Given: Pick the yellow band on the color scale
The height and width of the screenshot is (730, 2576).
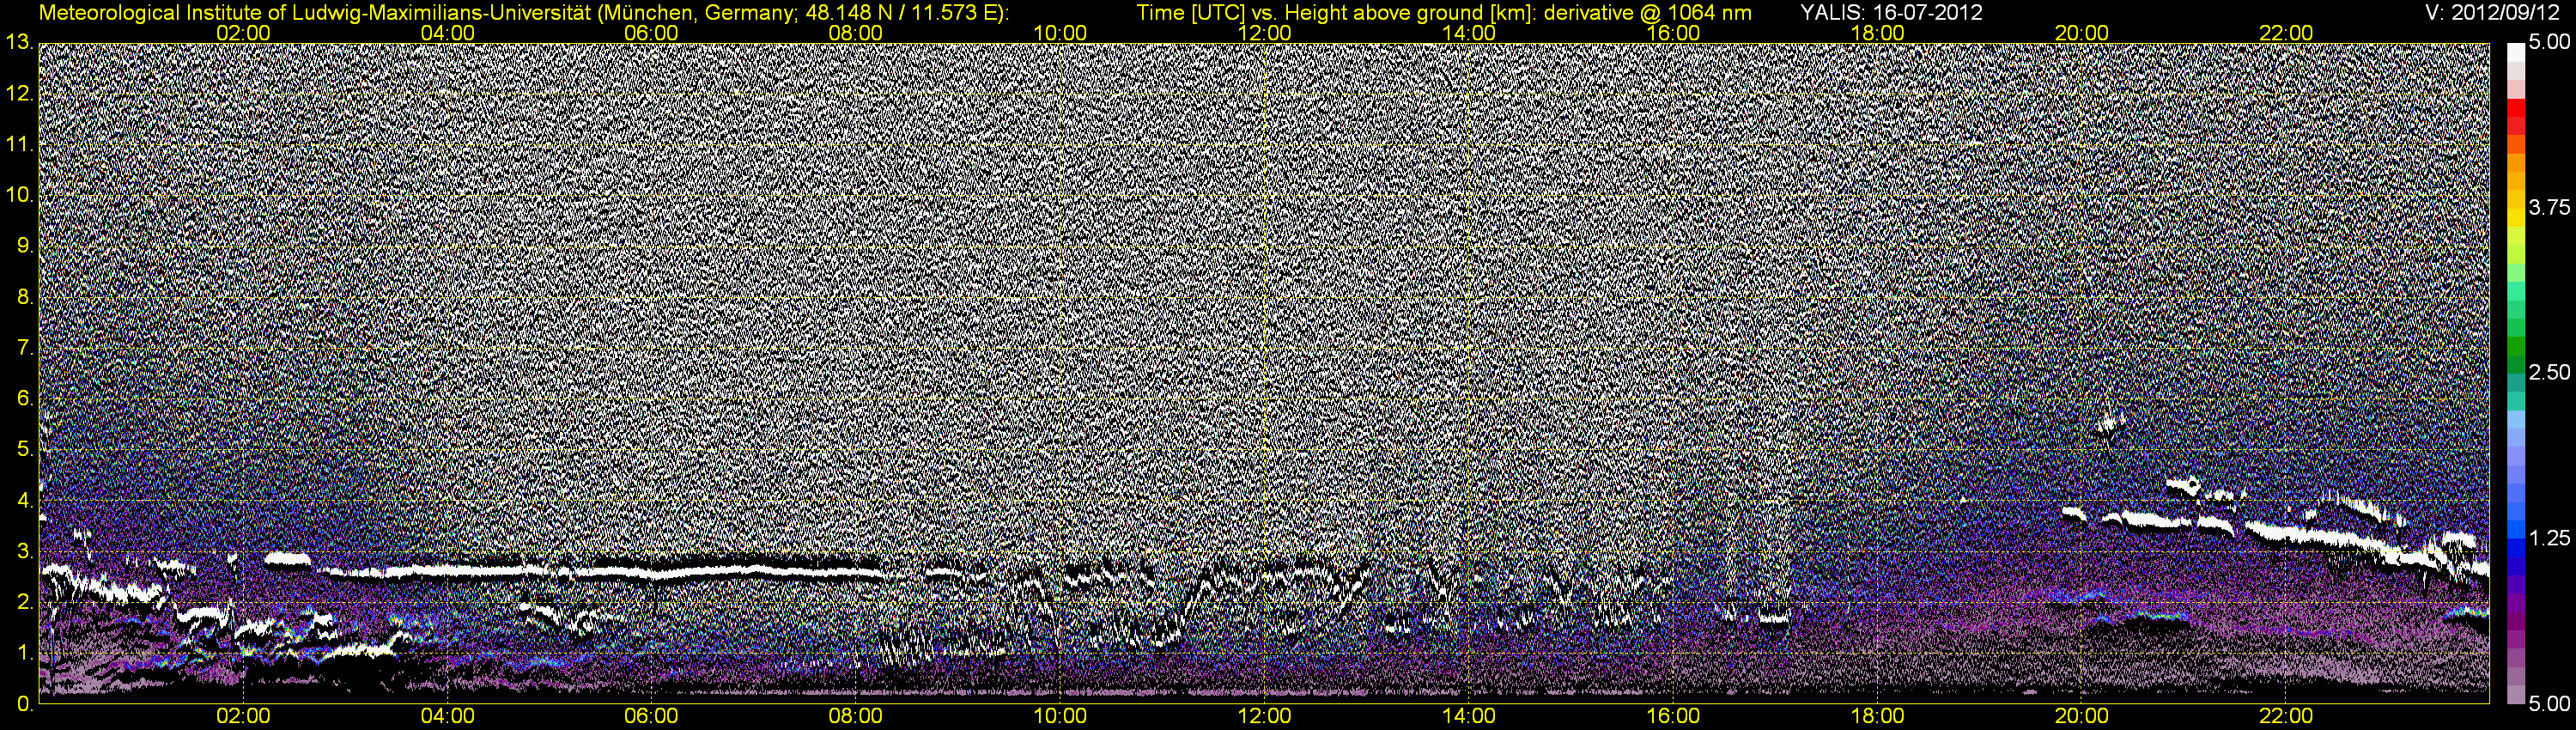Looking at the screenshot, I should 2515,218.
